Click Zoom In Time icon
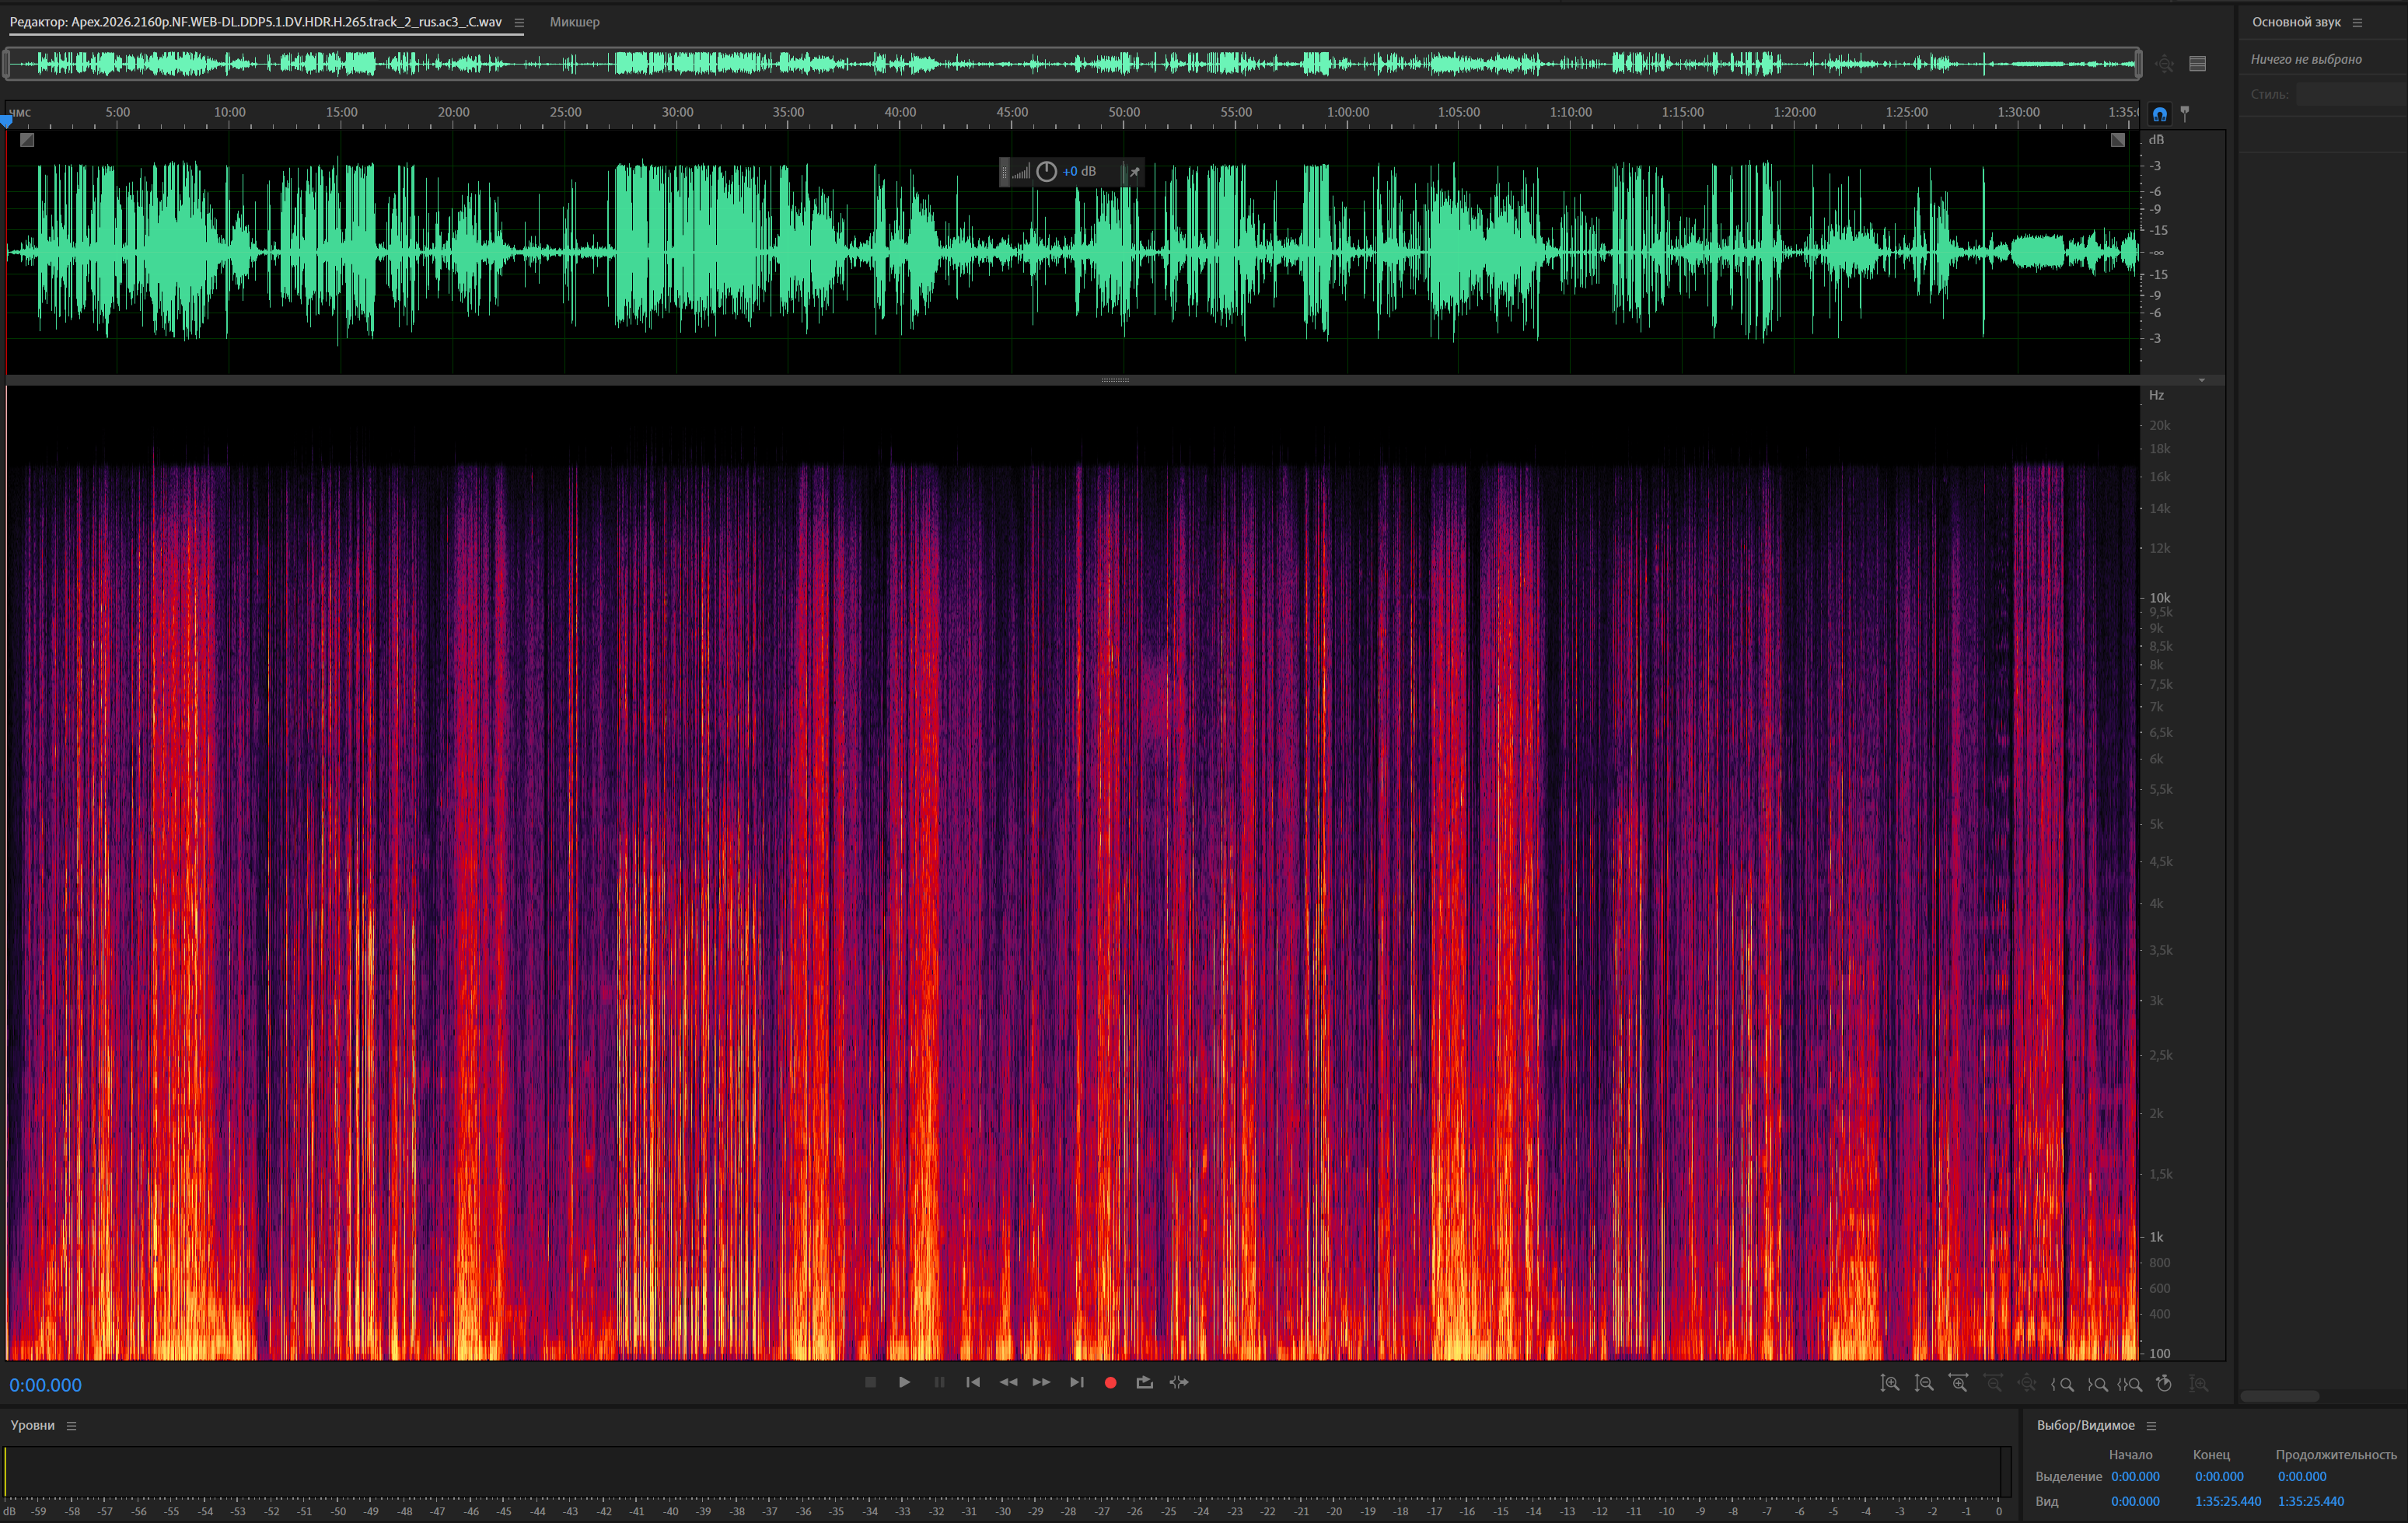 click(x=1958, y=1383)
